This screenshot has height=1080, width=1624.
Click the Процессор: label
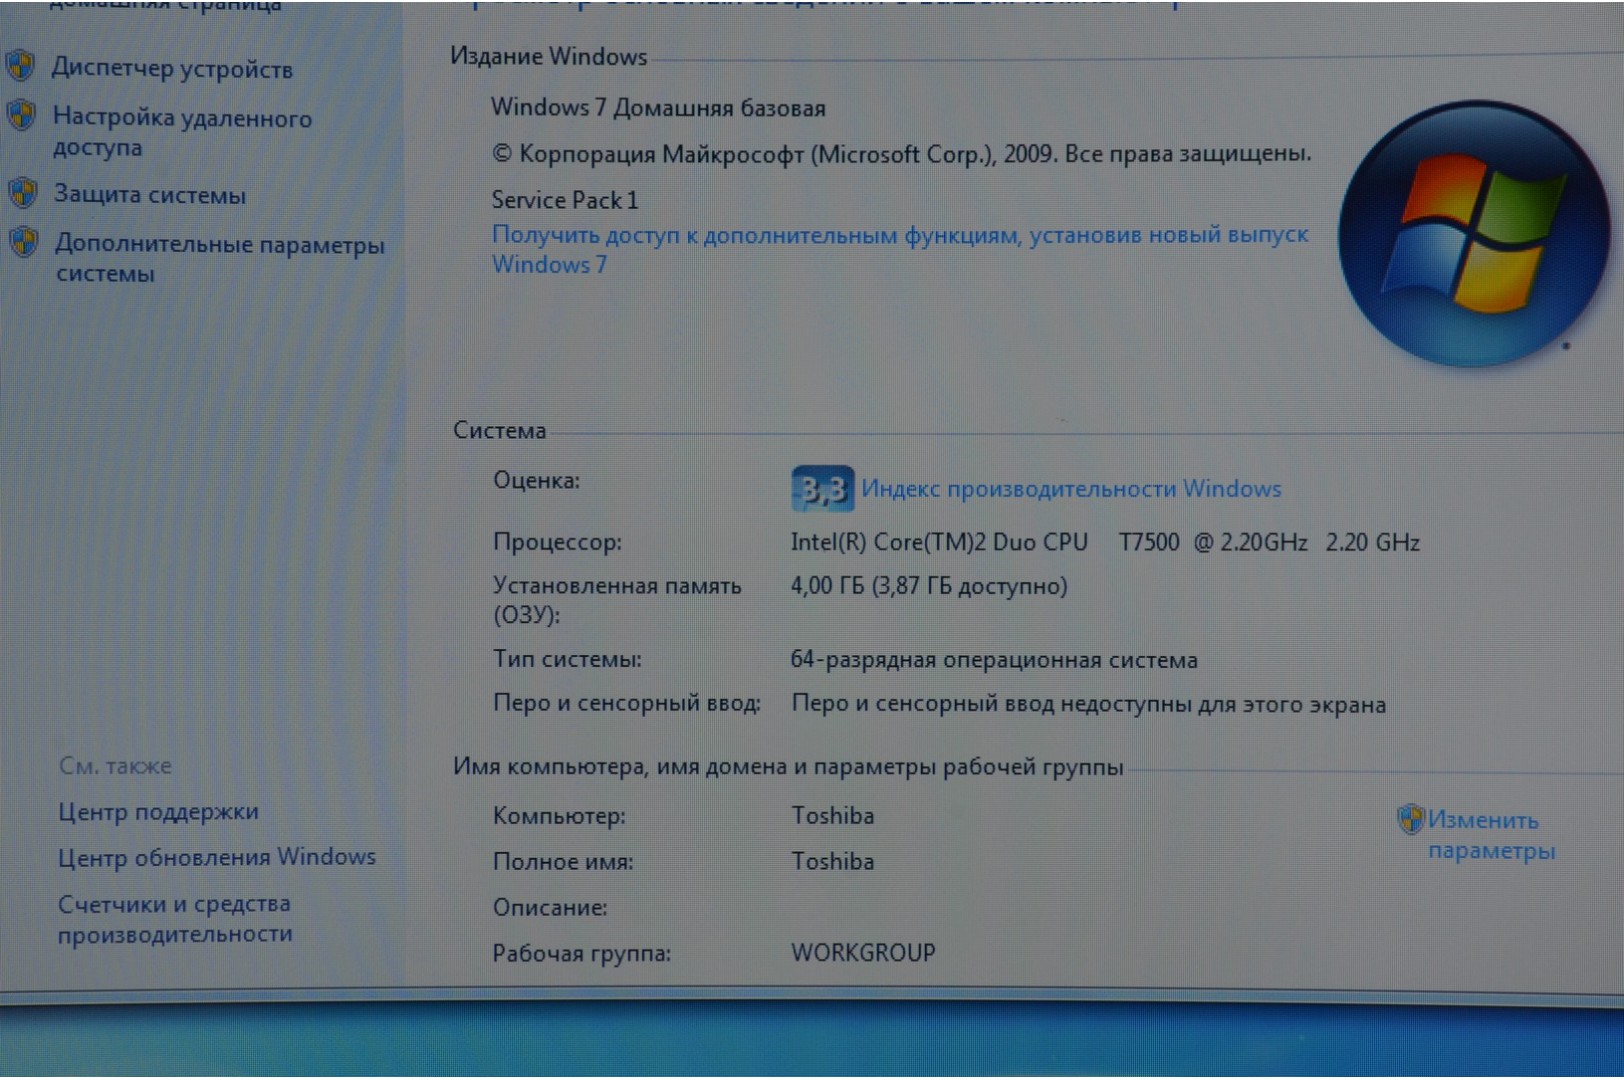coord(557,542)
